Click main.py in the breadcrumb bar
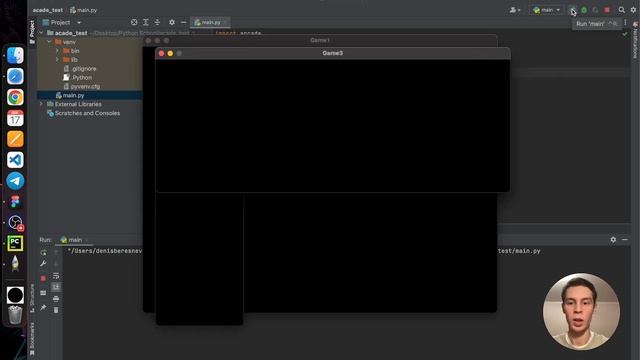 pyautogui.click(x=84, y=10)
